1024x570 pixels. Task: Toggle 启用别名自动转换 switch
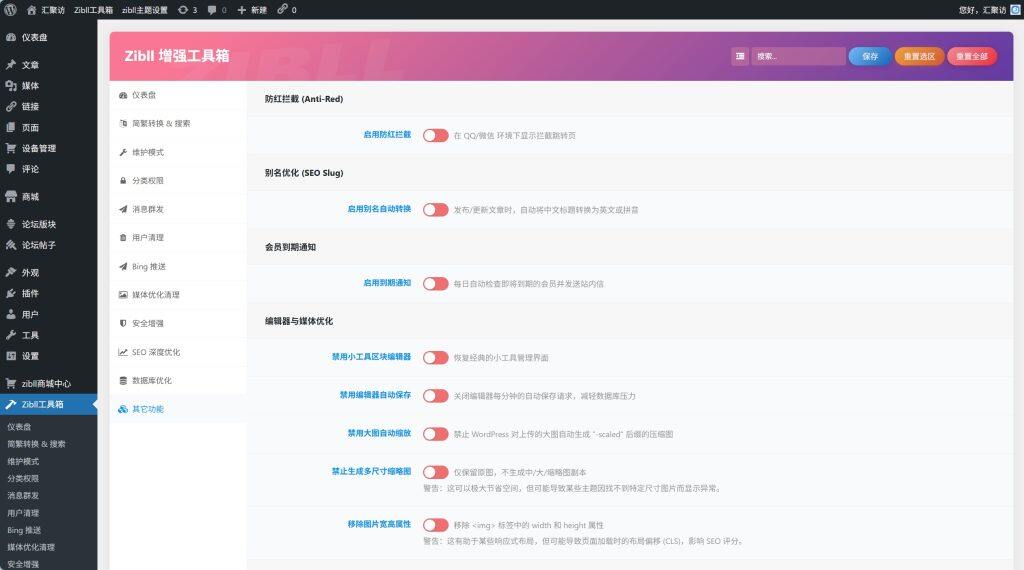pos(436,210)
